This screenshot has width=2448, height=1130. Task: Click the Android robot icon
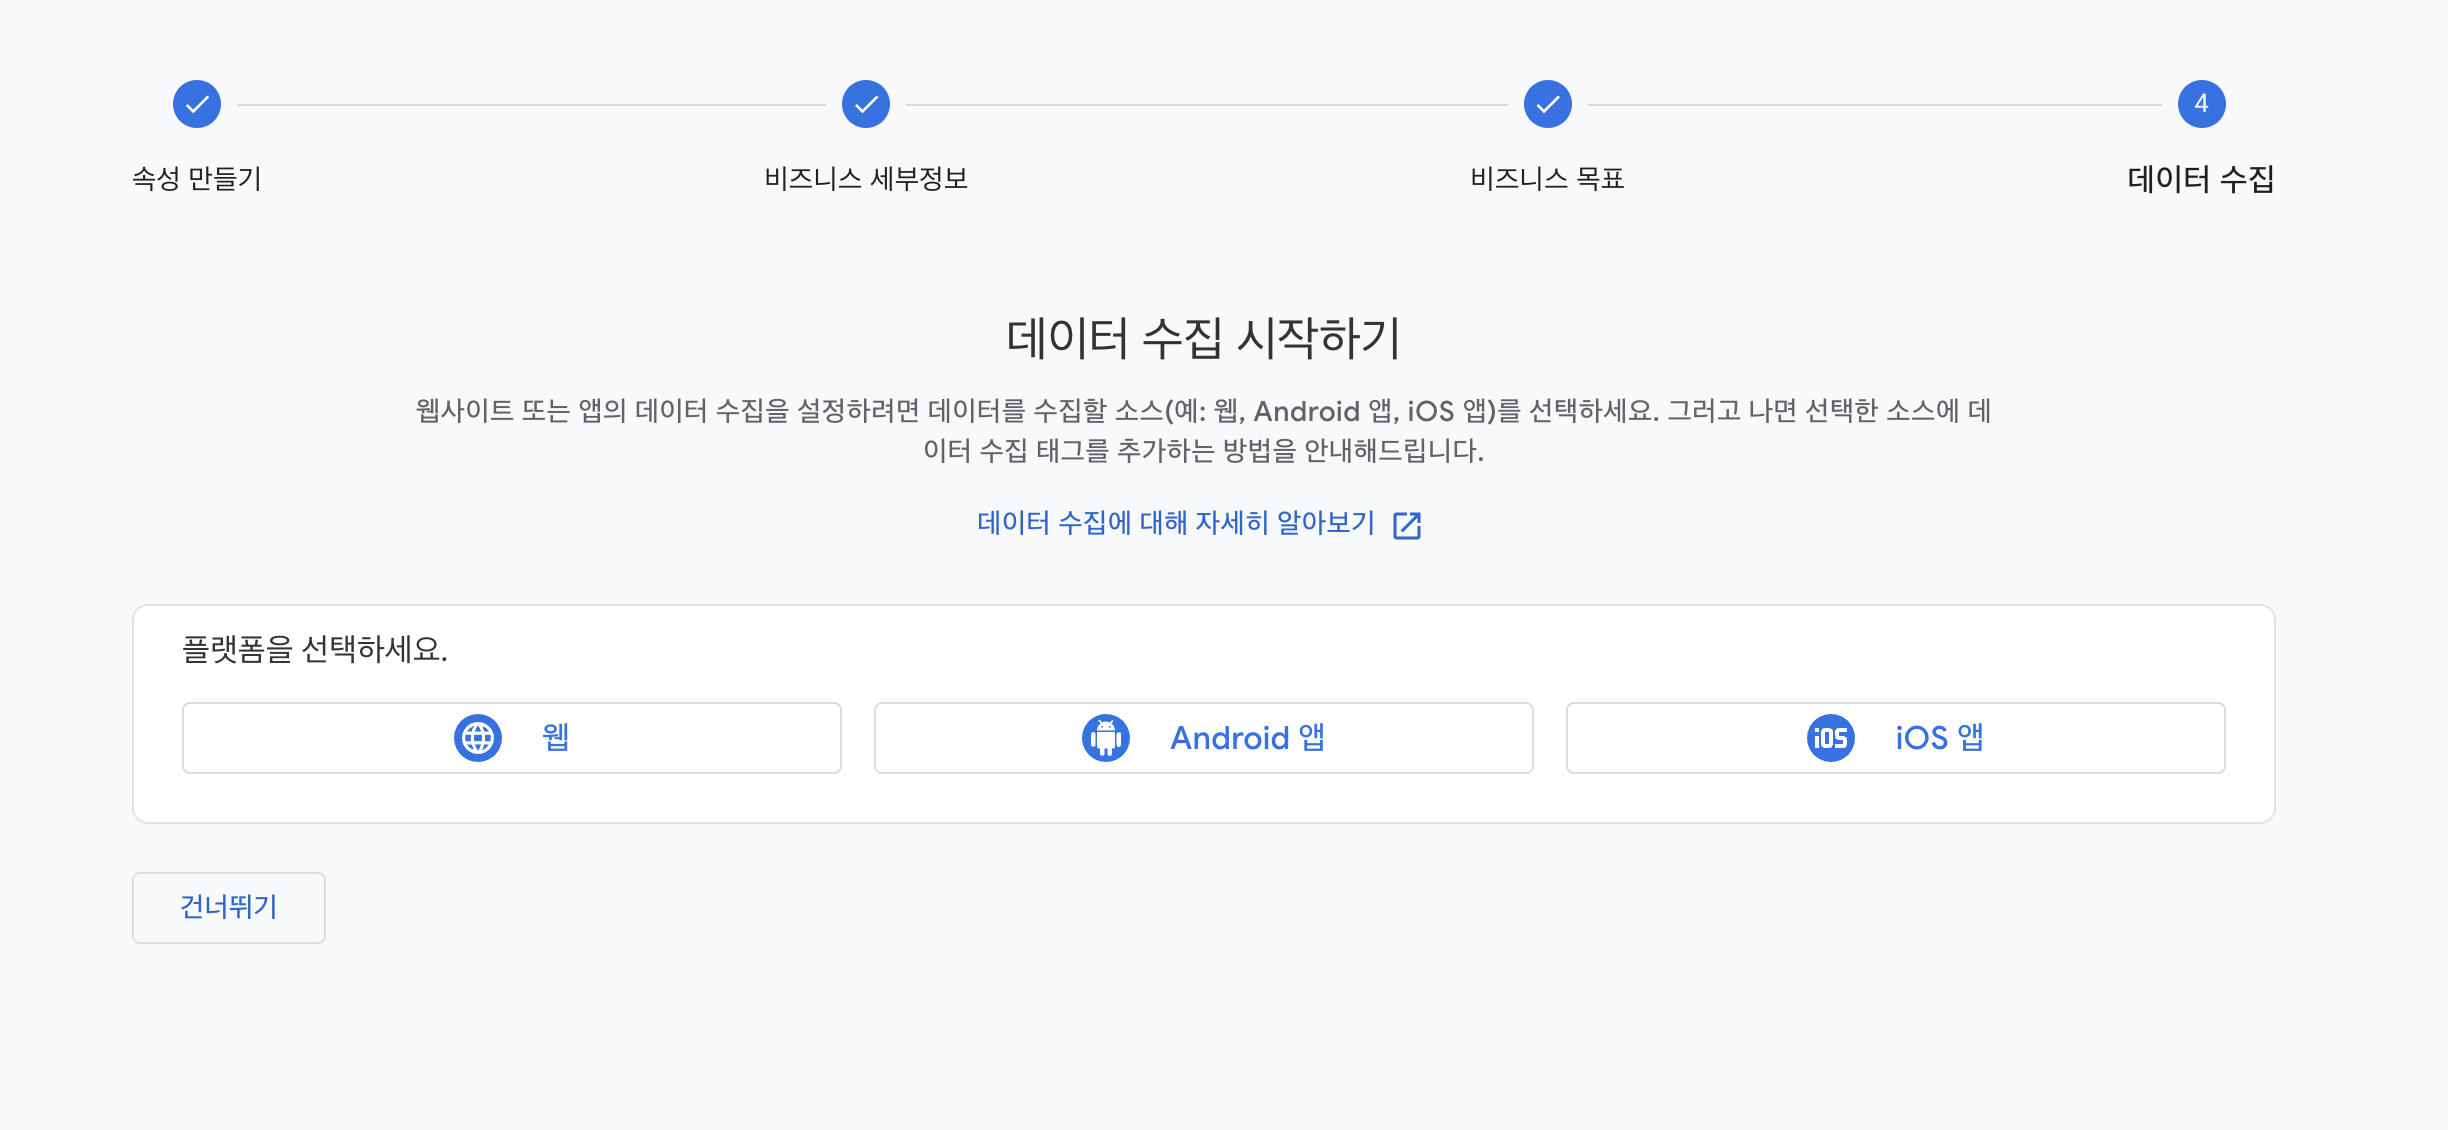[x=1106, y=738]
